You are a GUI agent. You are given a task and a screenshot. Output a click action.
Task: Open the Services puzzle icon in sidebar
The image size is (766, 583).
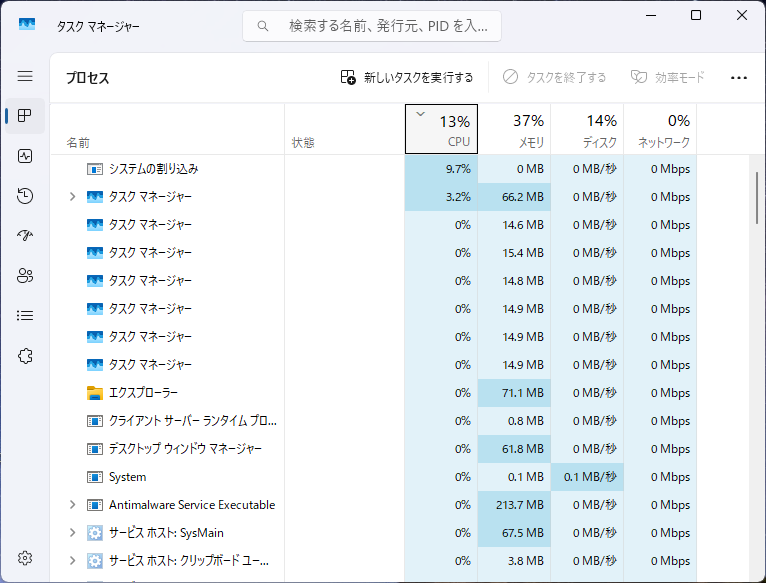coord(25,356)
